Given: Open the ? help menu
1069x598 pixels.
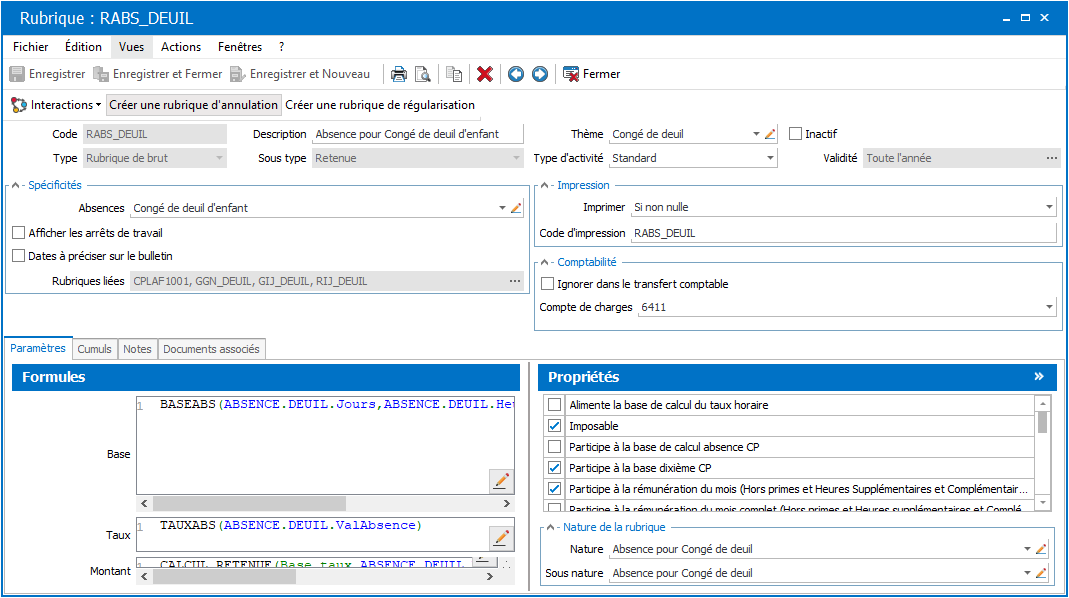Looking at the screenshot, I should [282, 47].
